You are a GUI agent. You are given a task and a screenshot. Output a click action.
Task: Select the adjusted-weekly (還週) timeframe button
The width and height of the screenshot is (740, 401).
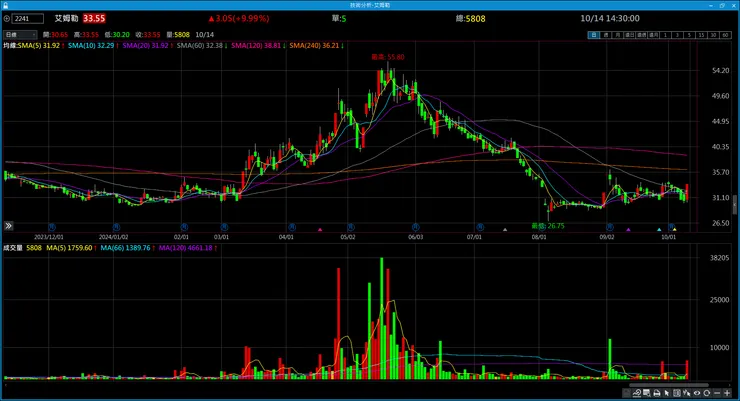pos(641,35)
